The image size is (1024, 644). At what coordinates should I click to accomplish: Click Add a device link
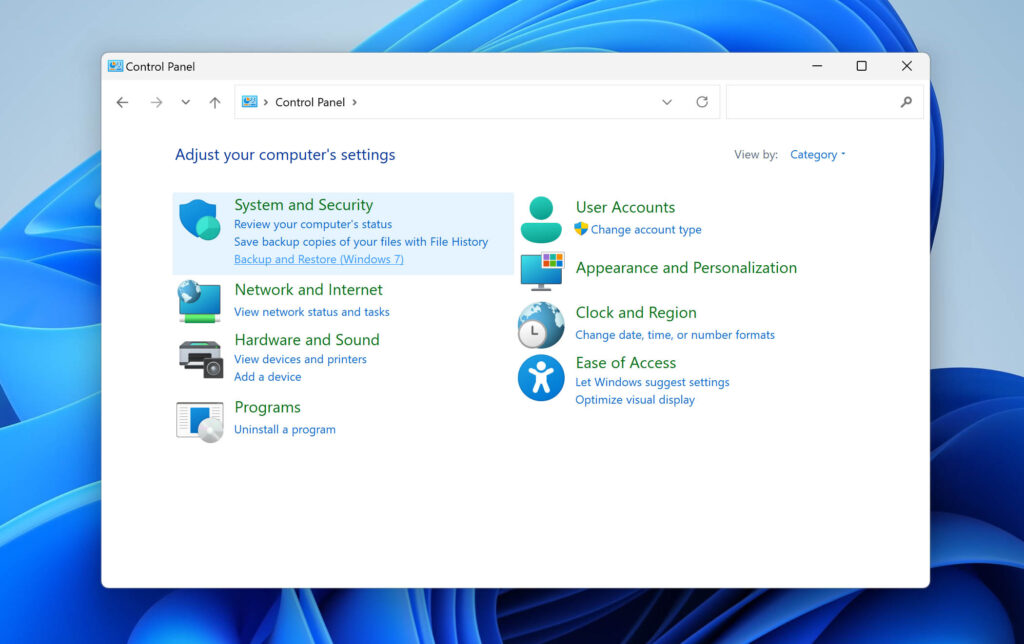point(268,377)
